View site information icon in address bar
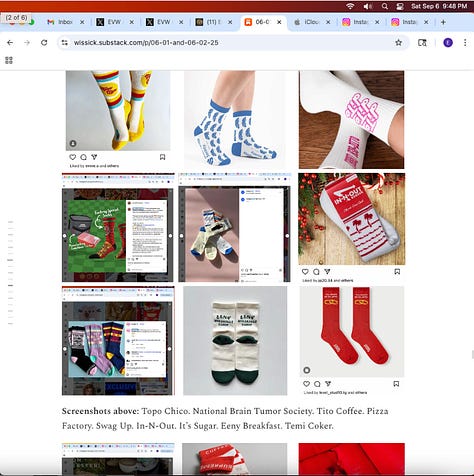 [x=65, y=43]
